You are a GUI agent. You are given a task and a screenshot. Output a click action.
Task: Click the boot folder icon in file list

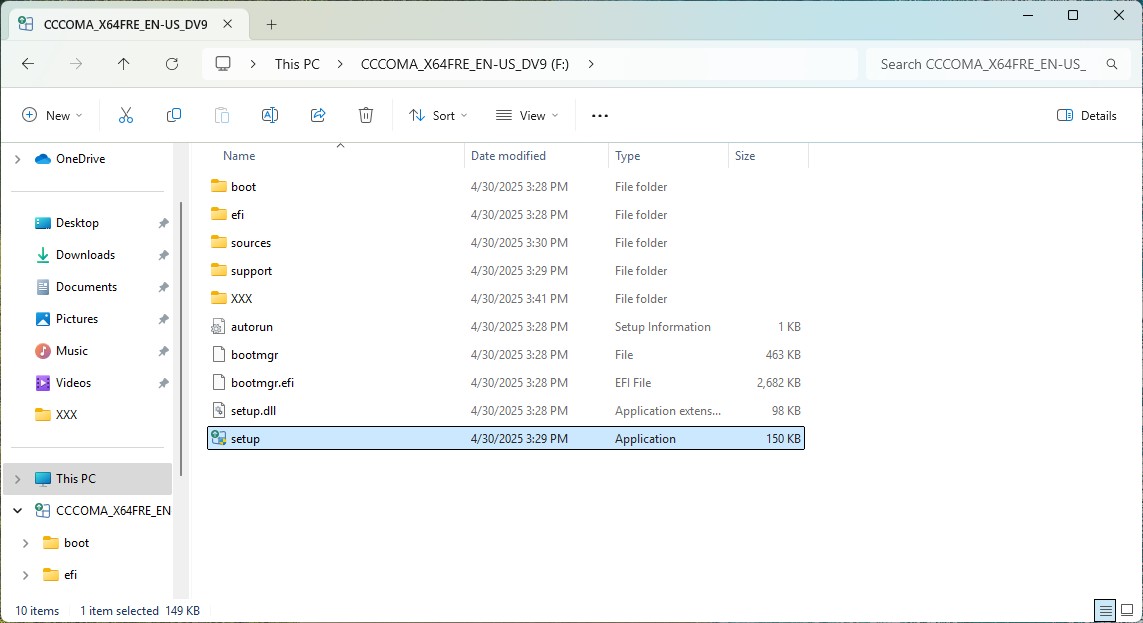[218, 186]
